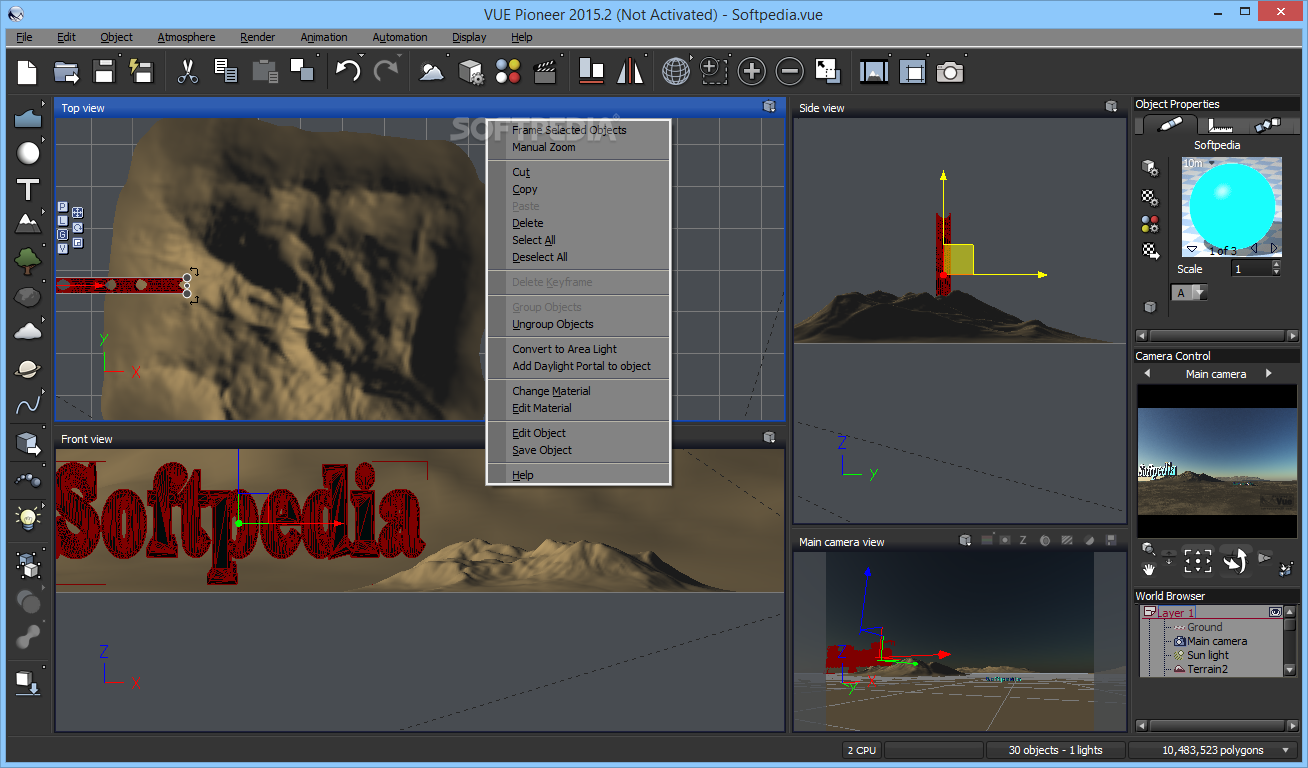Open dropdown arrow next to 'A' button
This screenshot has height=768, width=1308.
1199,293
